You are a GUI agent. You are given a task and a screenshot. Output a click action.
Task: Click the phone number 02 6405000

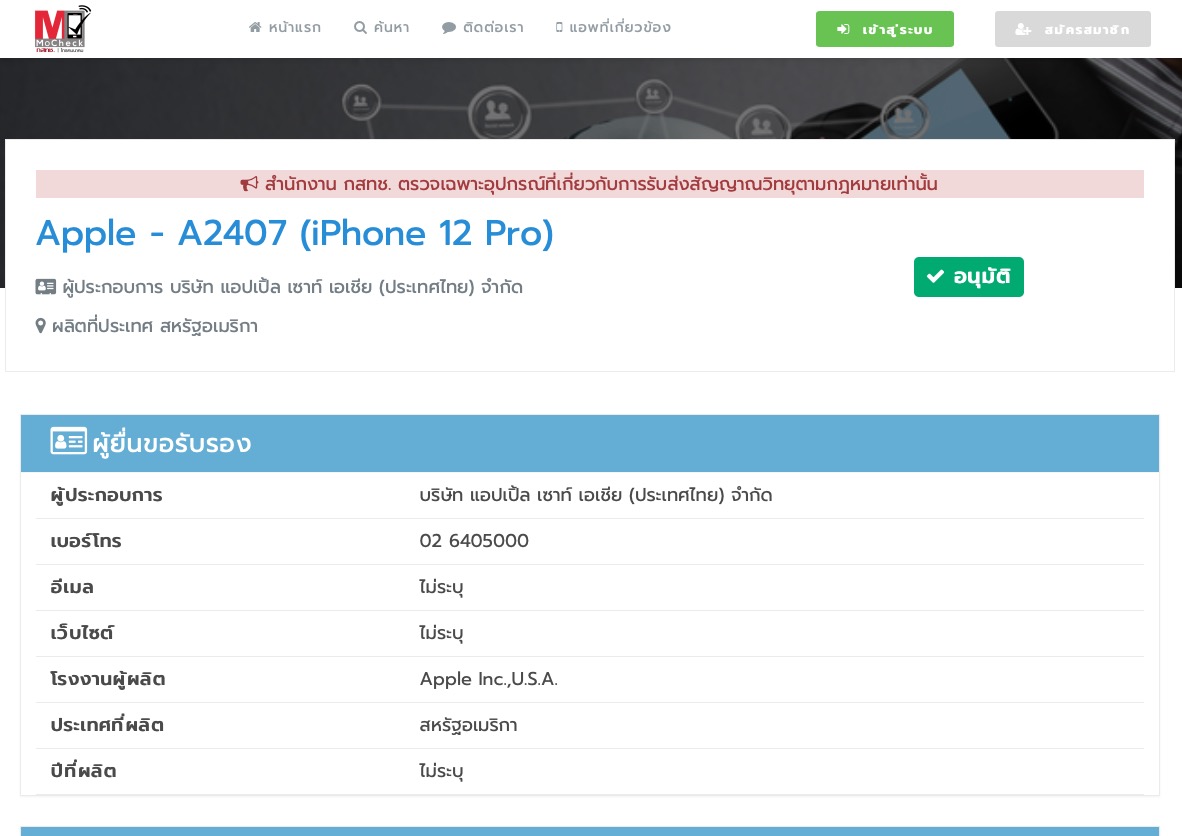click(x=474, y=541)
